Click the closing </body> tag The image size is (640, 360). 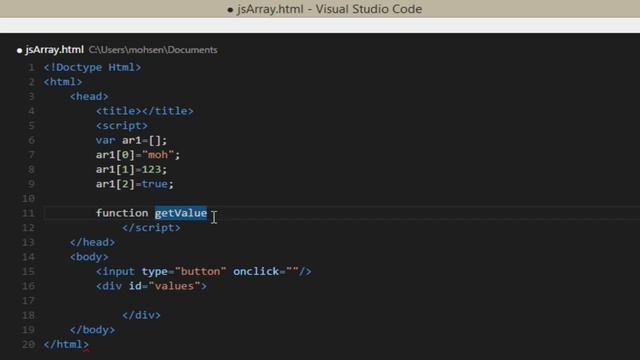pyautogui.click(x=92, y=330)
